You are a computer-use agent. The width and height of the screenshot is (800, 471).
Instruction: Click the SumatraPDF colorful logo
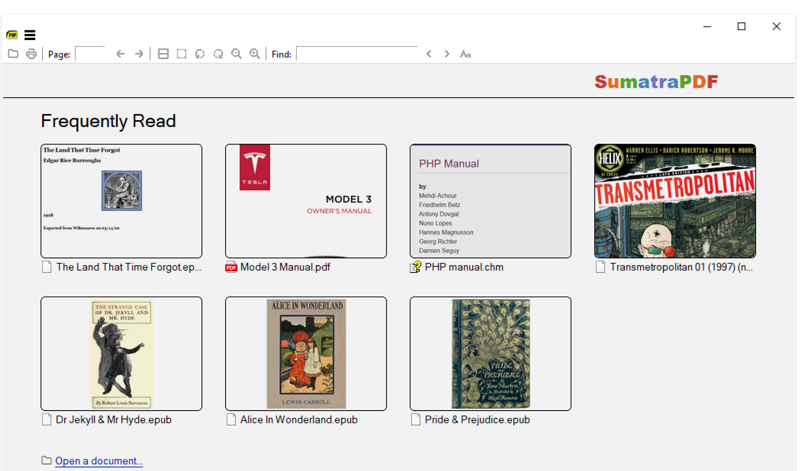(656, 82)
